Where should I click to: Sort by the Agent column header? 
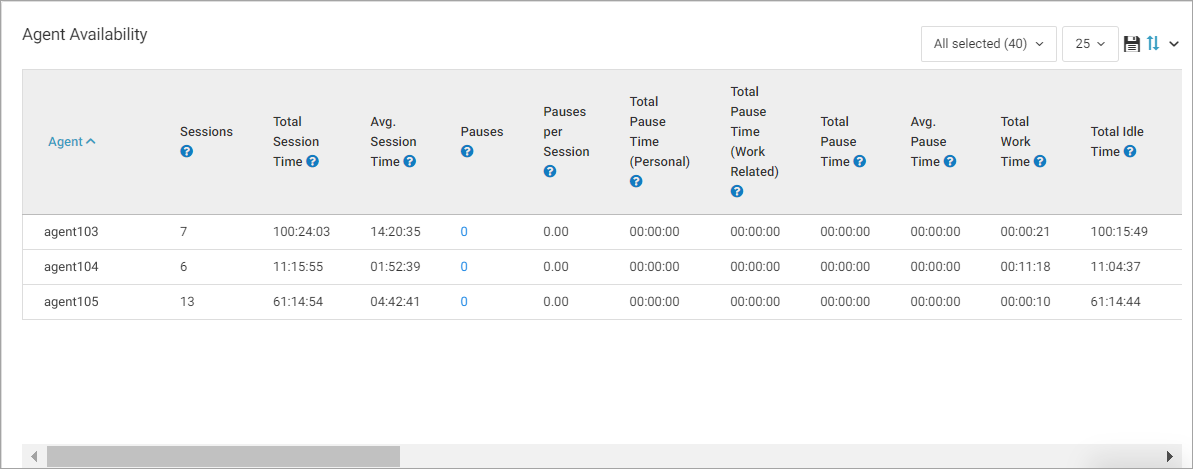coord(72,142)
